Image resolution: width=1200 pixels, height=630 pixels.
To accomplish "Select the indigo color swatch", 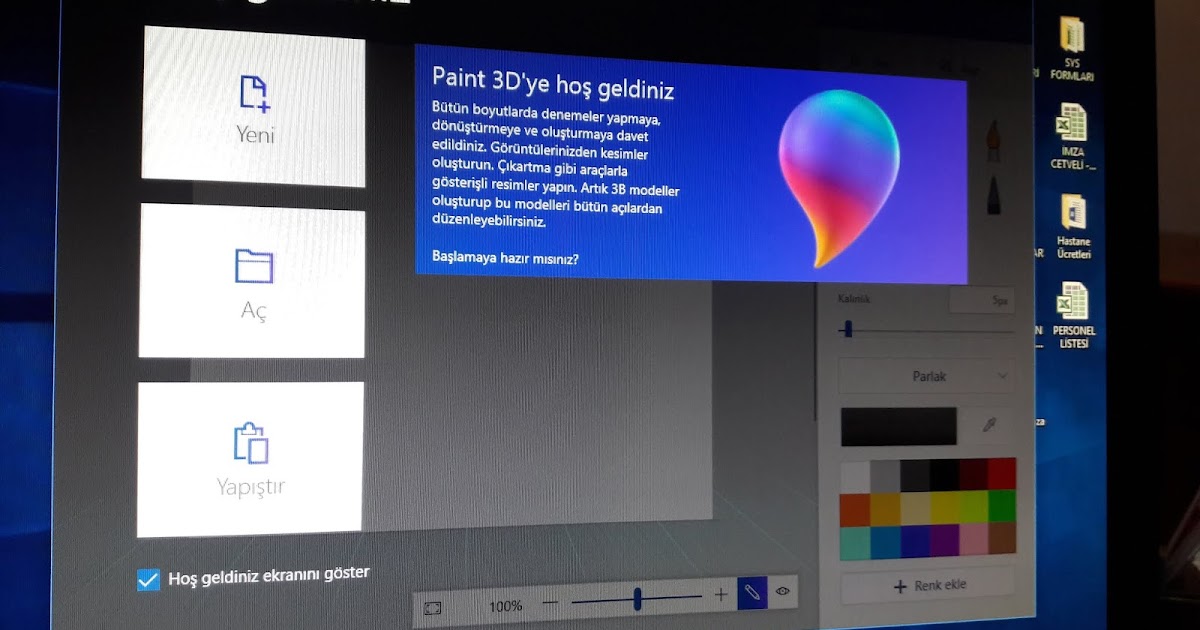I will coord(915,540).
